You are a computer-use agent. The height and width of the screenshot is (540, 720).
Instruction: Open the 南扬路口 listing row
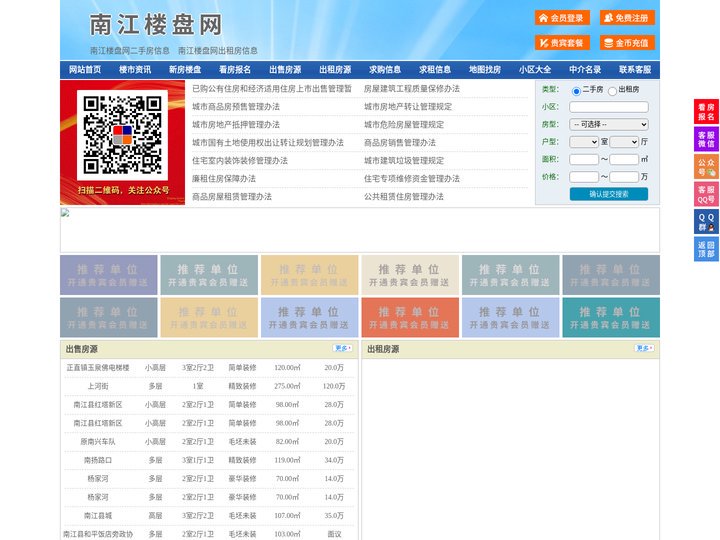point(209,460)
